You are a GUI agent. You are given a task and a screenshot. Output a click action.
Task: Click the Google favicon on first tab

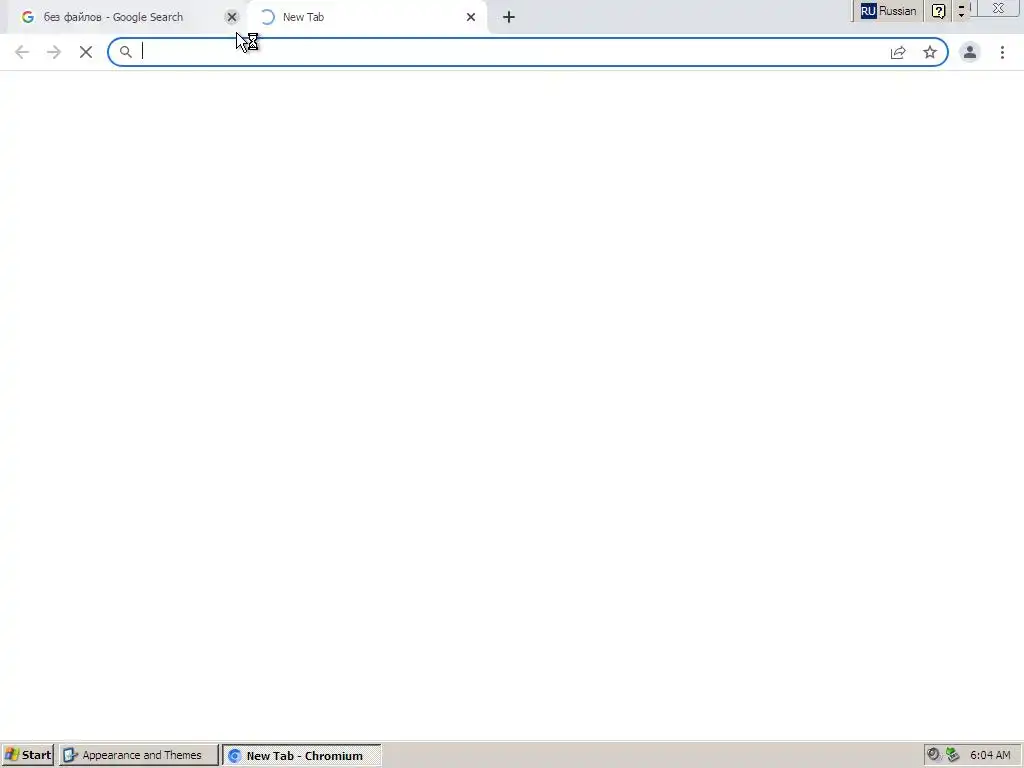(x=27, y=17)
